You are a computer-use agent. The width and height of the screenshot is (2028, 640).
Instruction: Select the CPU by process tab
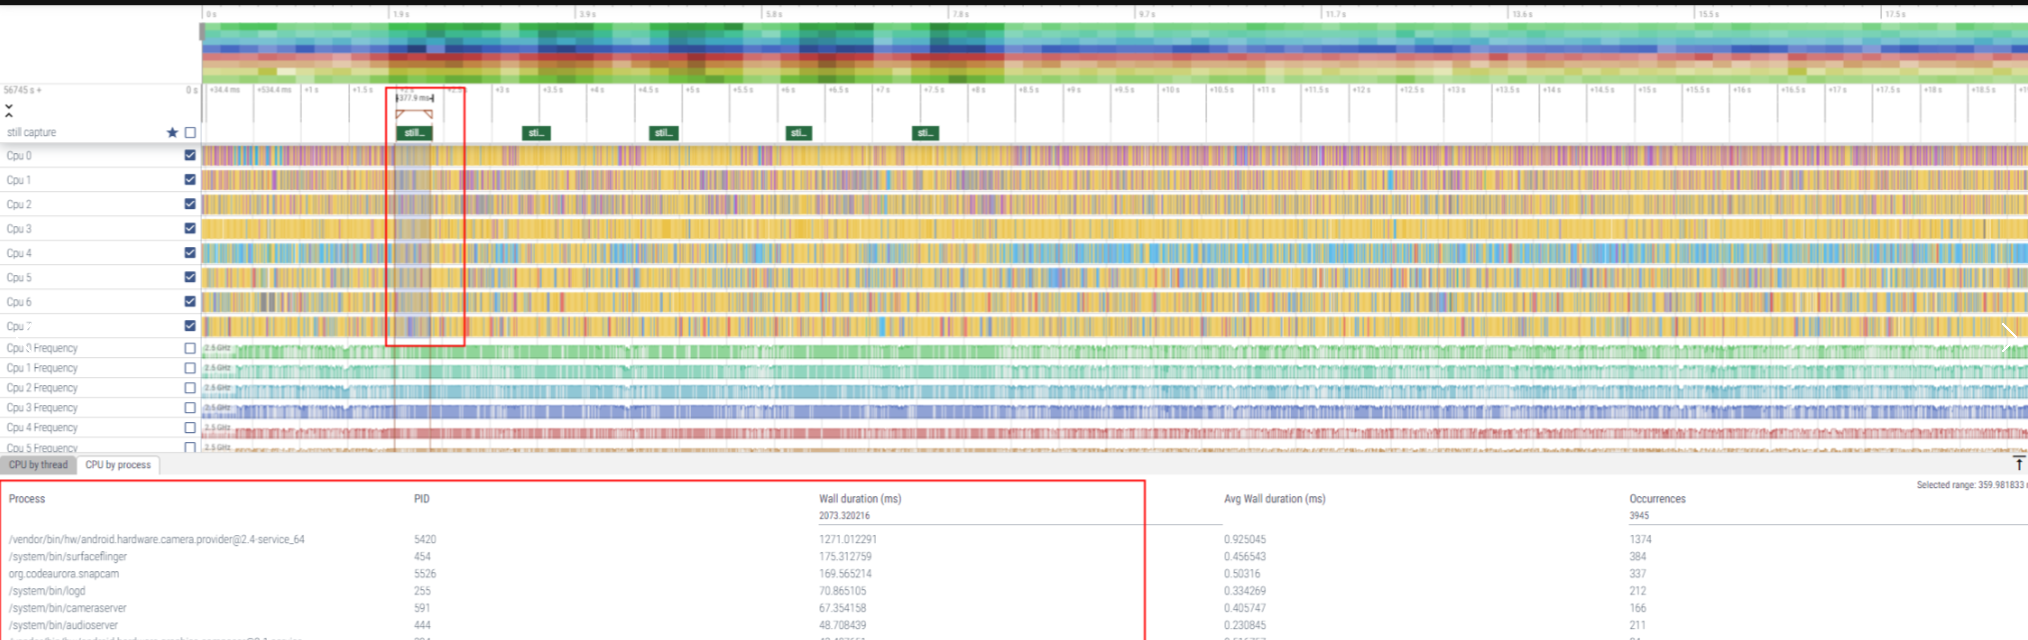(x=118, y=464)
